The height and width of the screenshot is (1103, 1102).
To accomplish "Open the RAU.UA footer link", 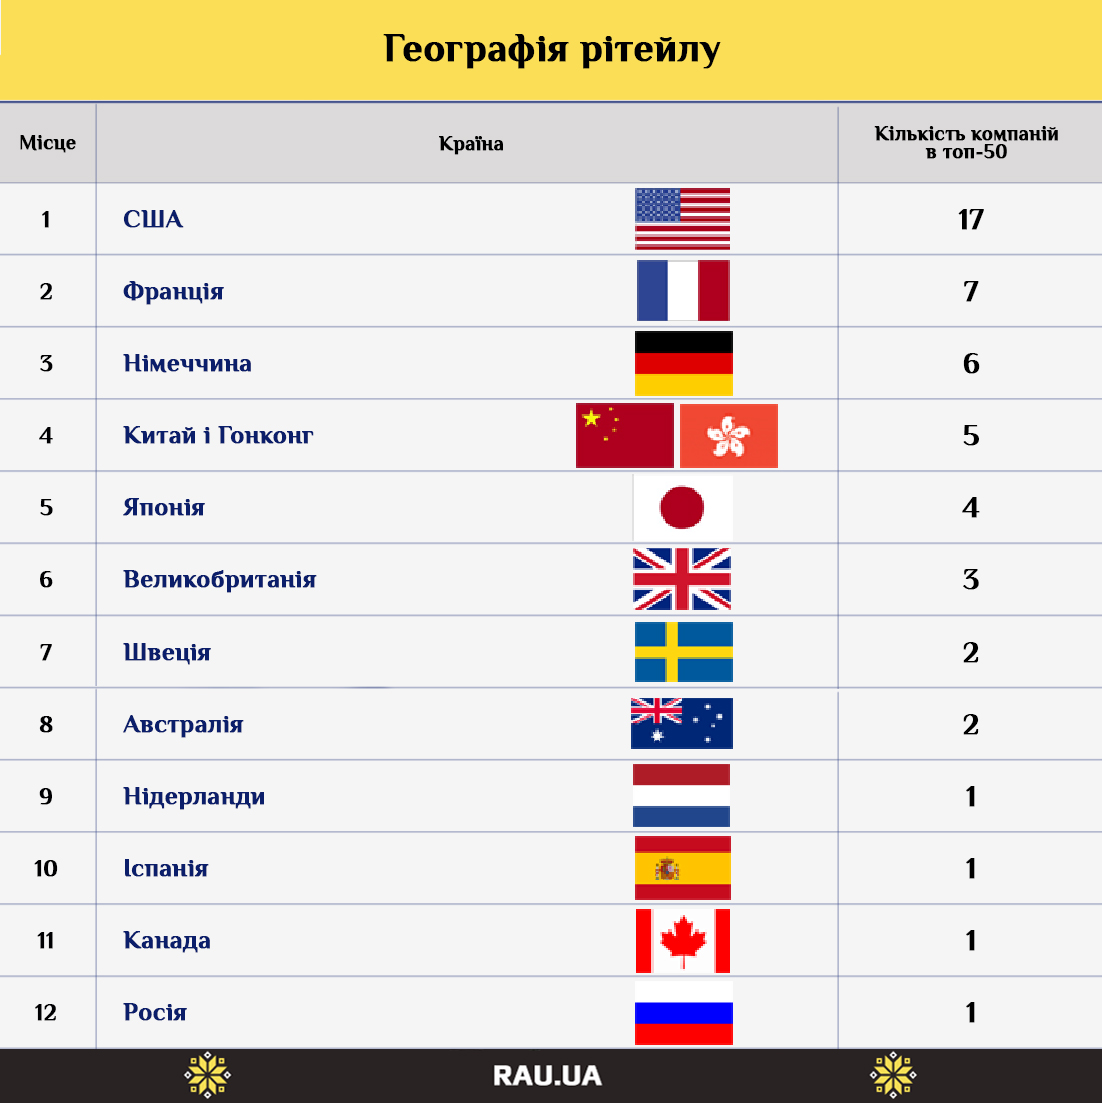I will pos(547,1076).
